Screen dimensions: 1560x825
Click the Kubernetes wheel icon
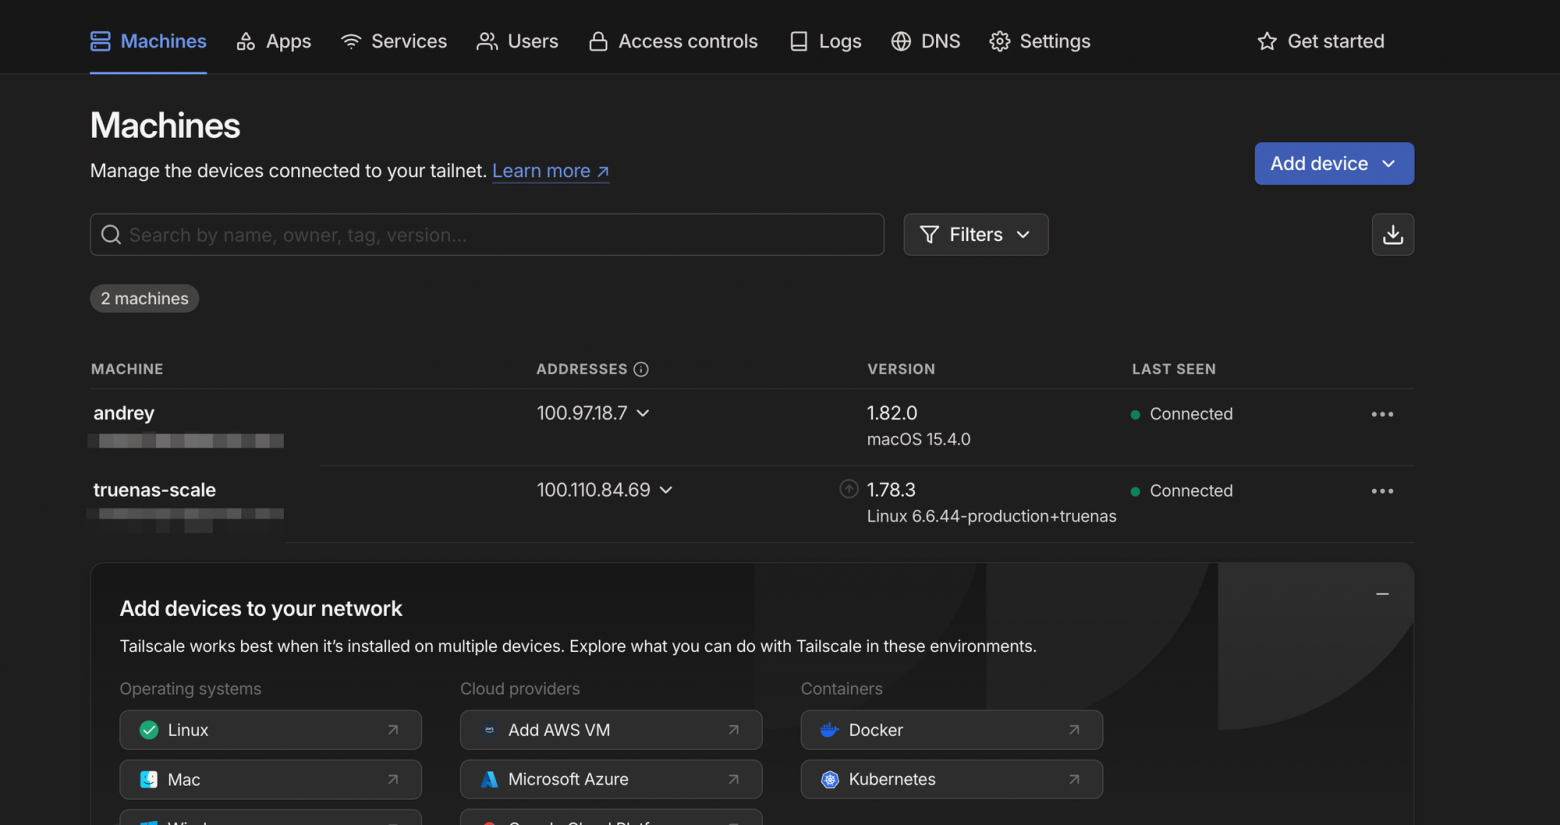pos(830,779)
